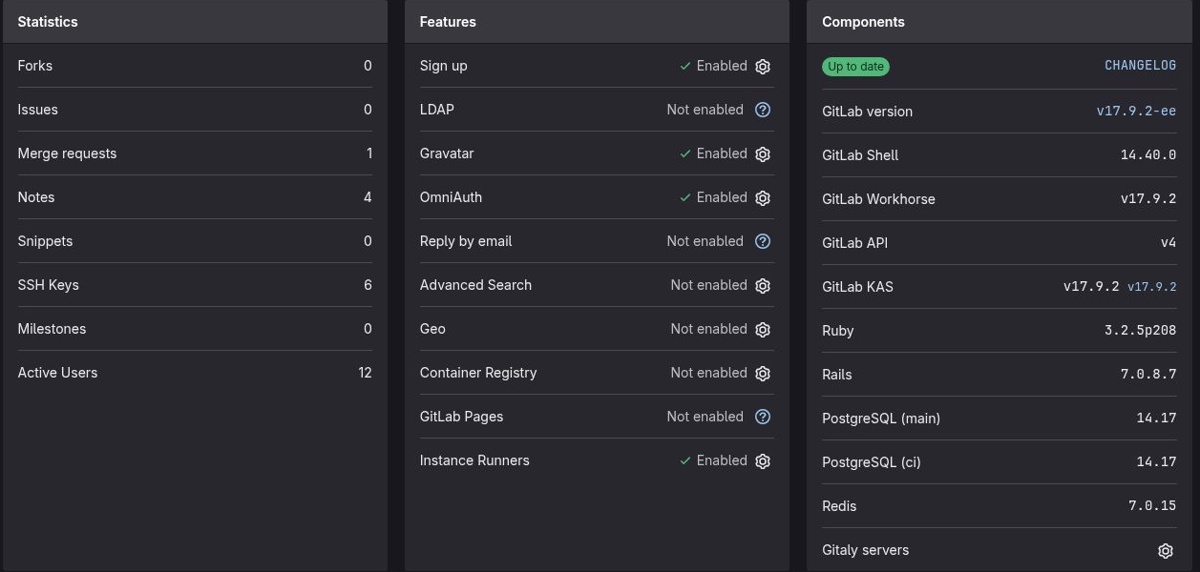
Task: Open Instance Runners settings gear icon
Action: pyautogui.click(x=763, y=461)
